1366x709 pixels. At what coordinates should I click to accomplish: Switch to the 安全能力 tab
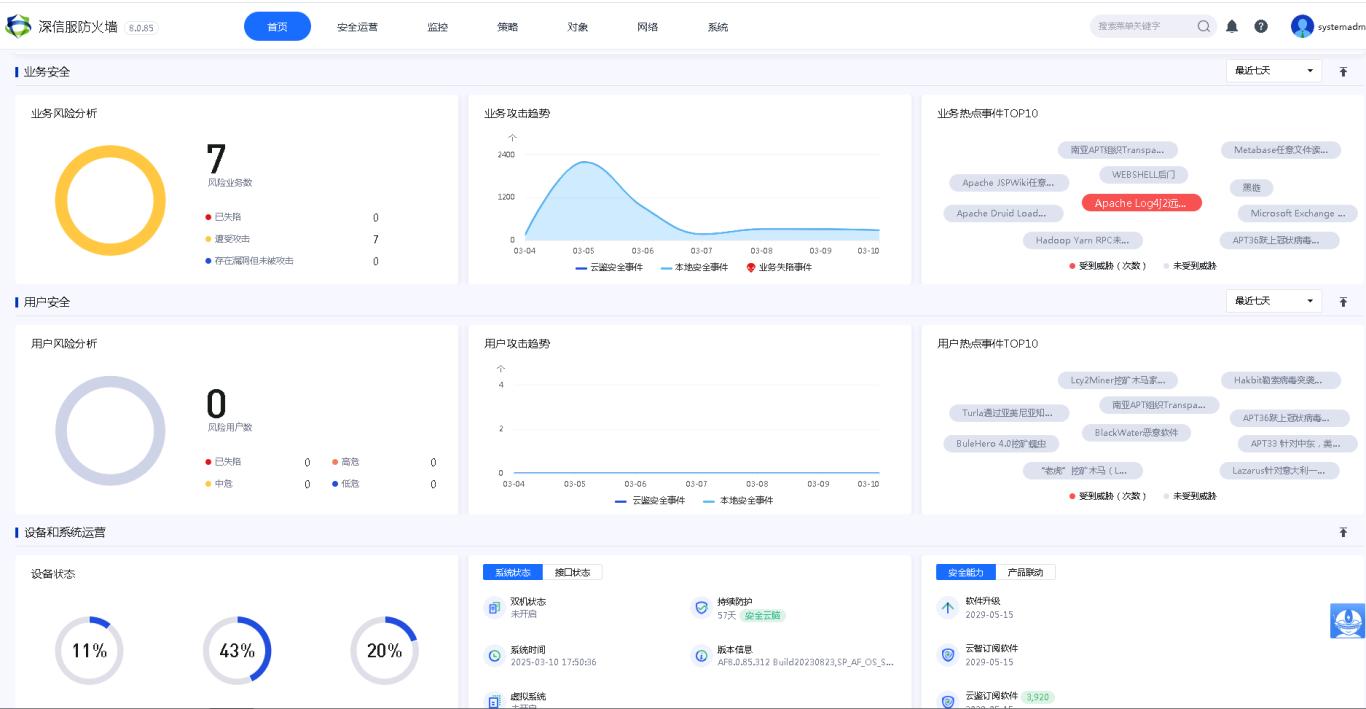(x=966, y=572)
